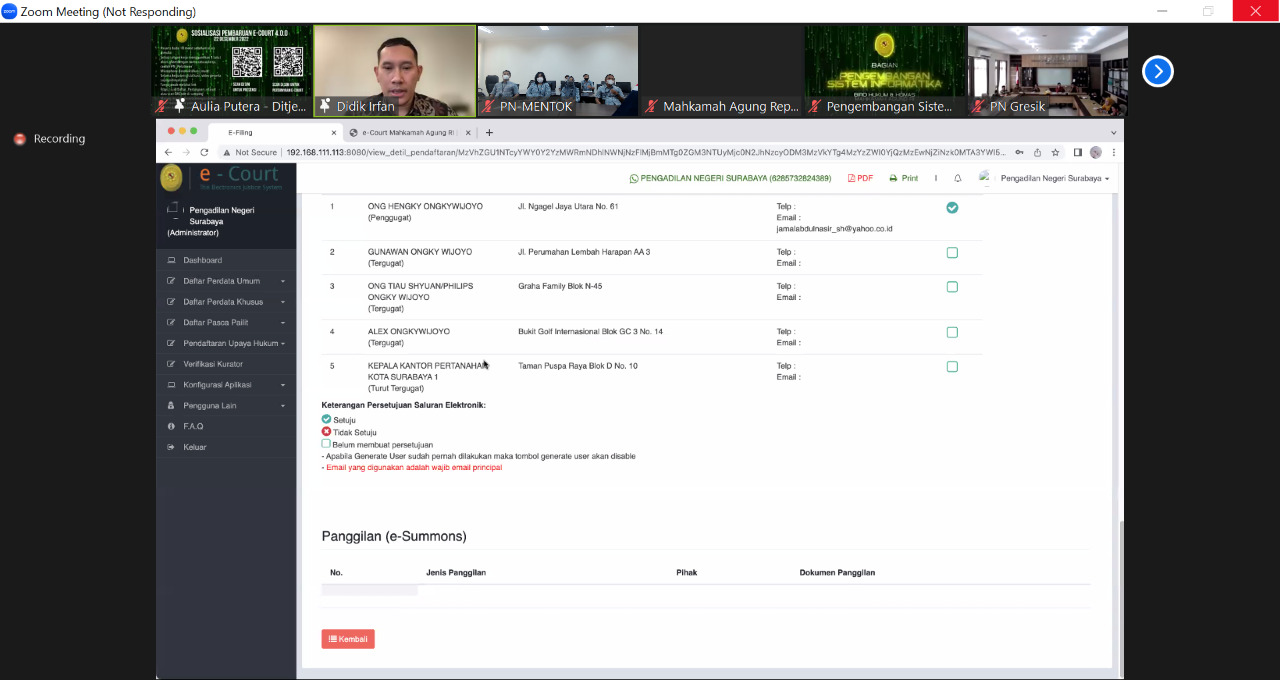Go to Dashboard in sidebar
The width and height of the screenshot is (1280, 680).
(x=202, y=260)
